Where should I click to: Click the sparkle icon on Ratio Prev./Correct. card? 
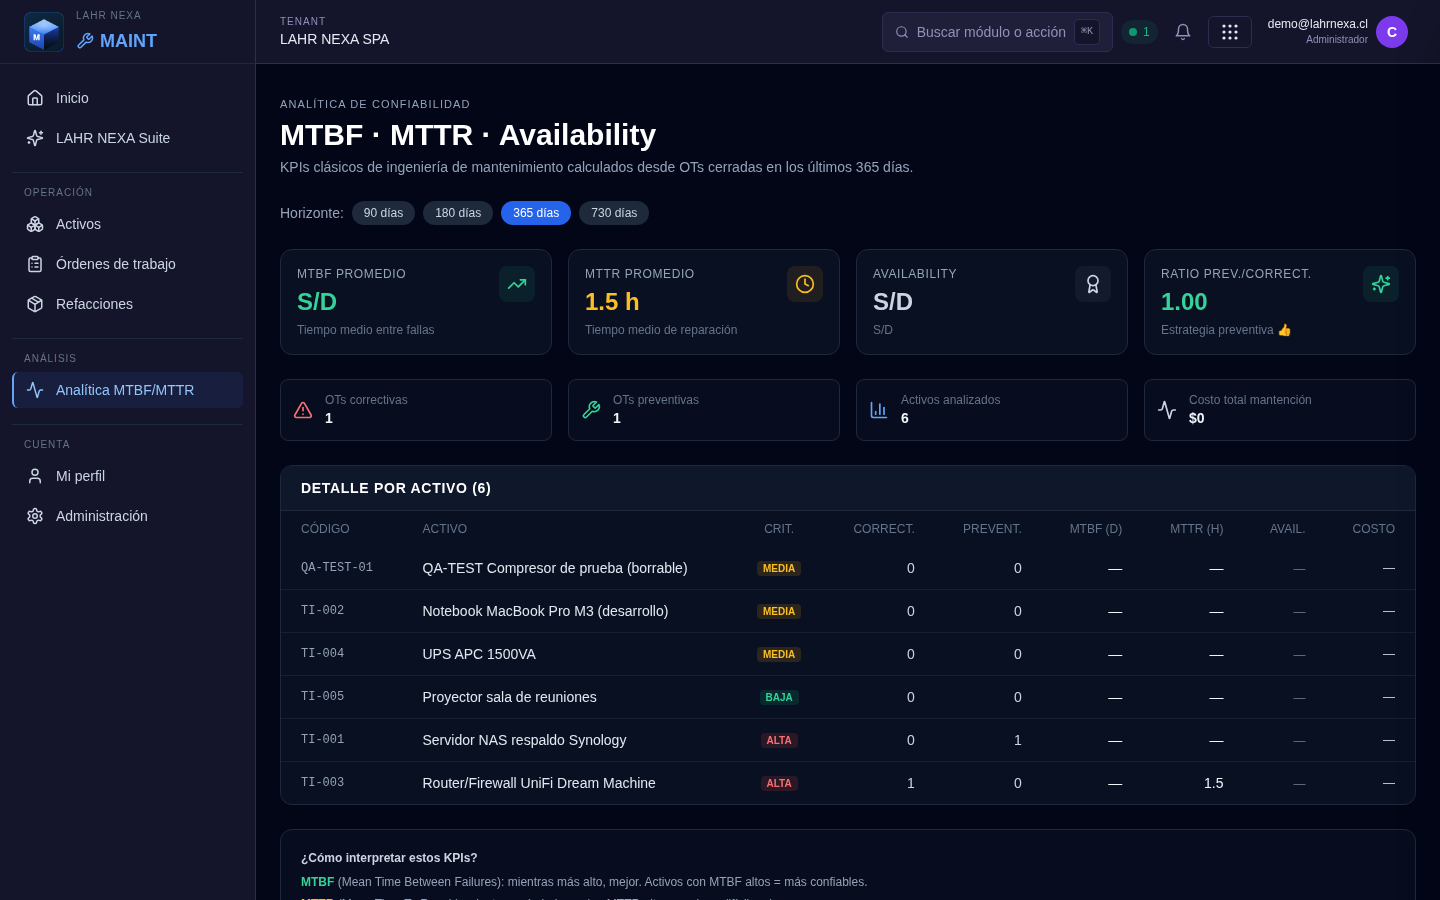pos(1381,284)
